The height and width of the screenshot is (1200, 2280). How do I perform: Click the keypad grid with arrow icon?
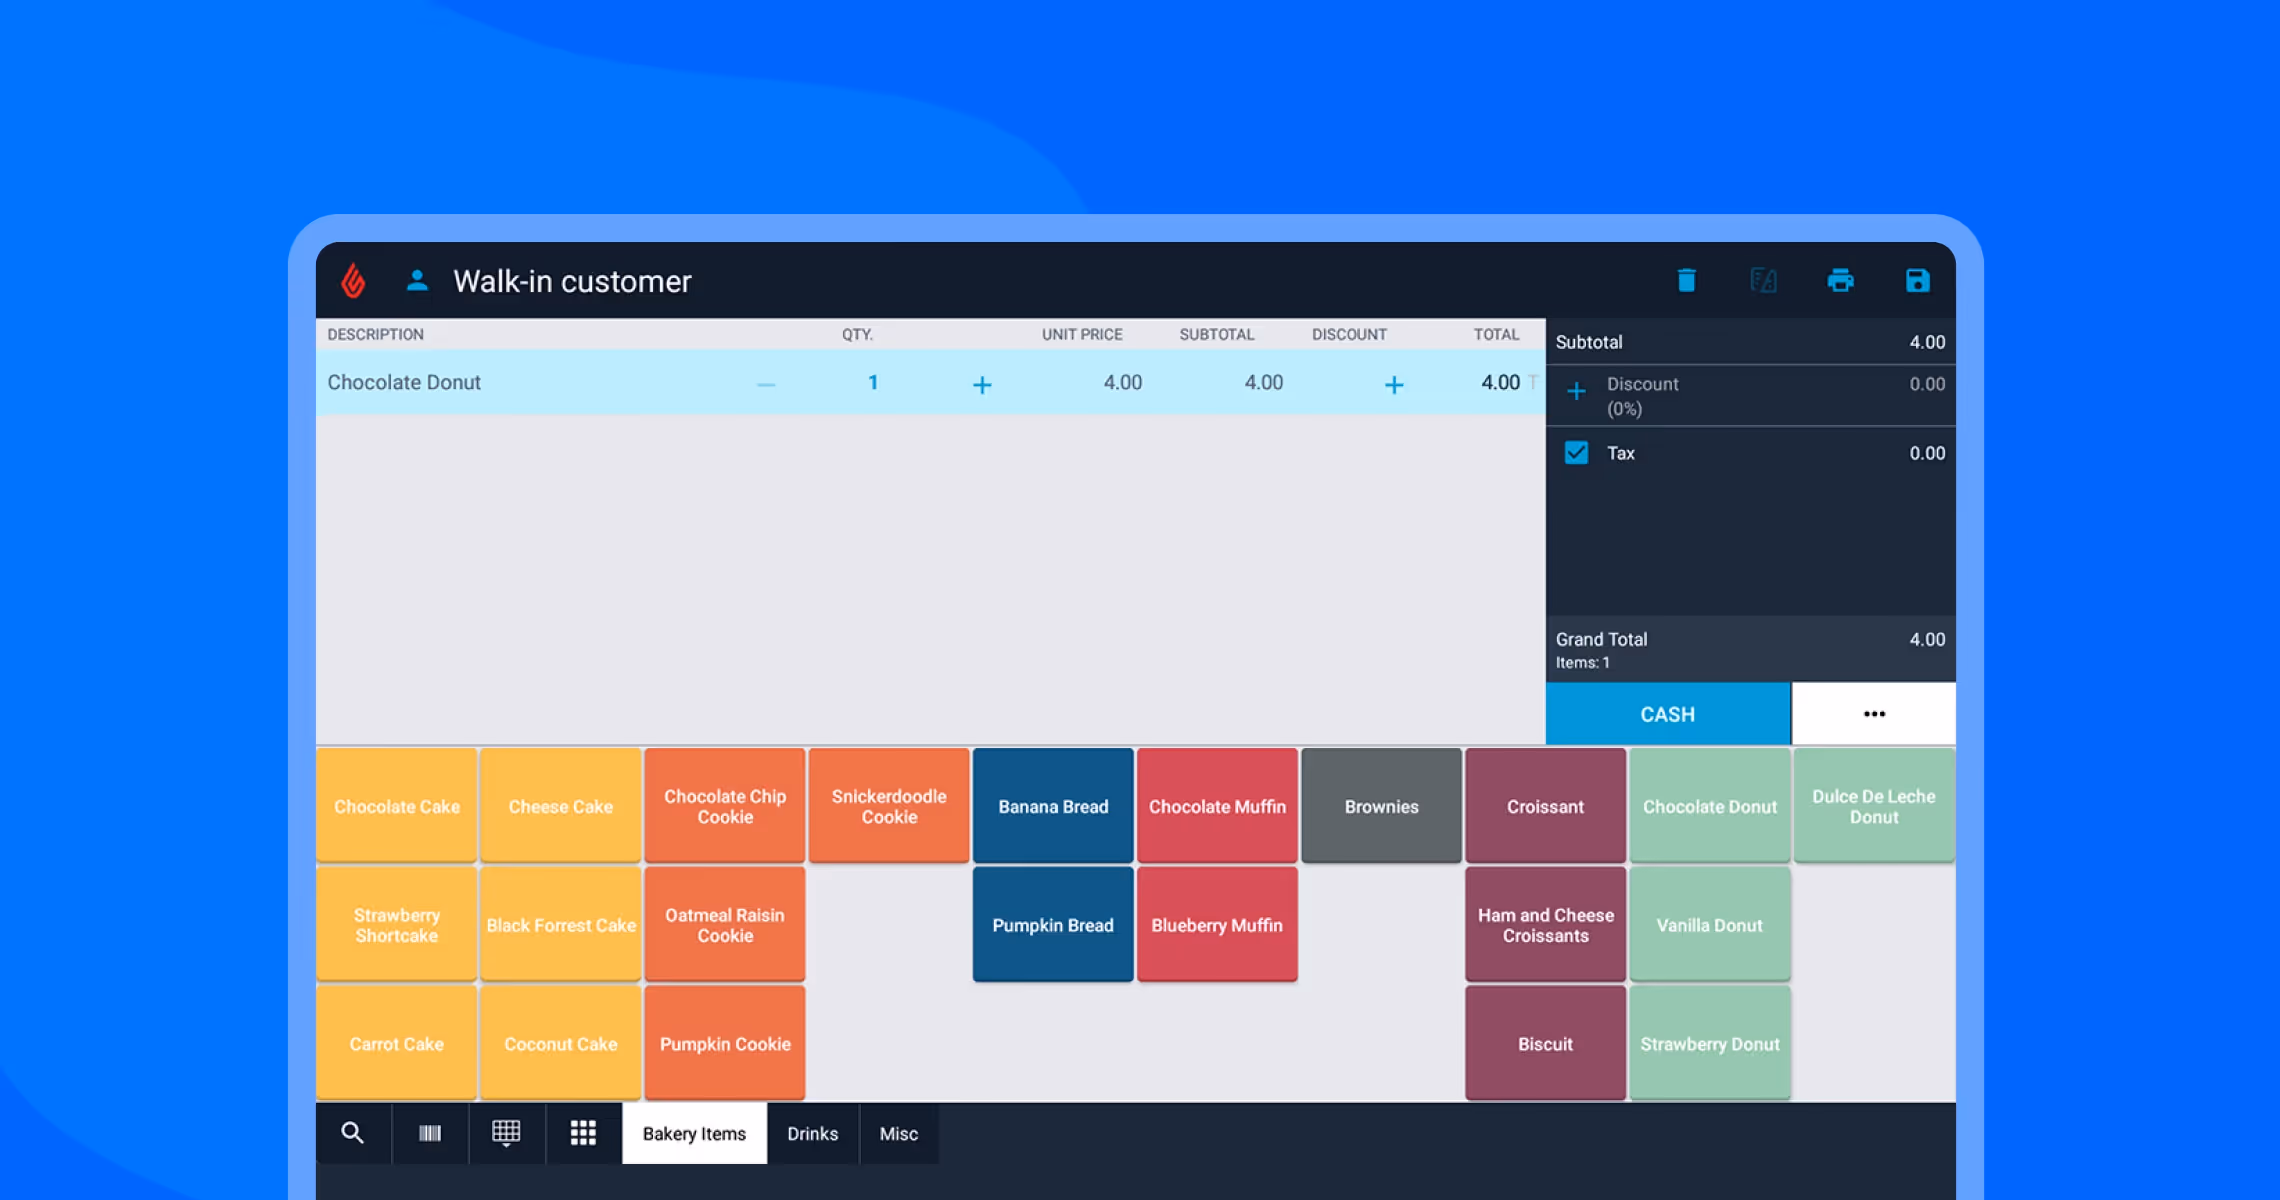[x=506, y=1133]
